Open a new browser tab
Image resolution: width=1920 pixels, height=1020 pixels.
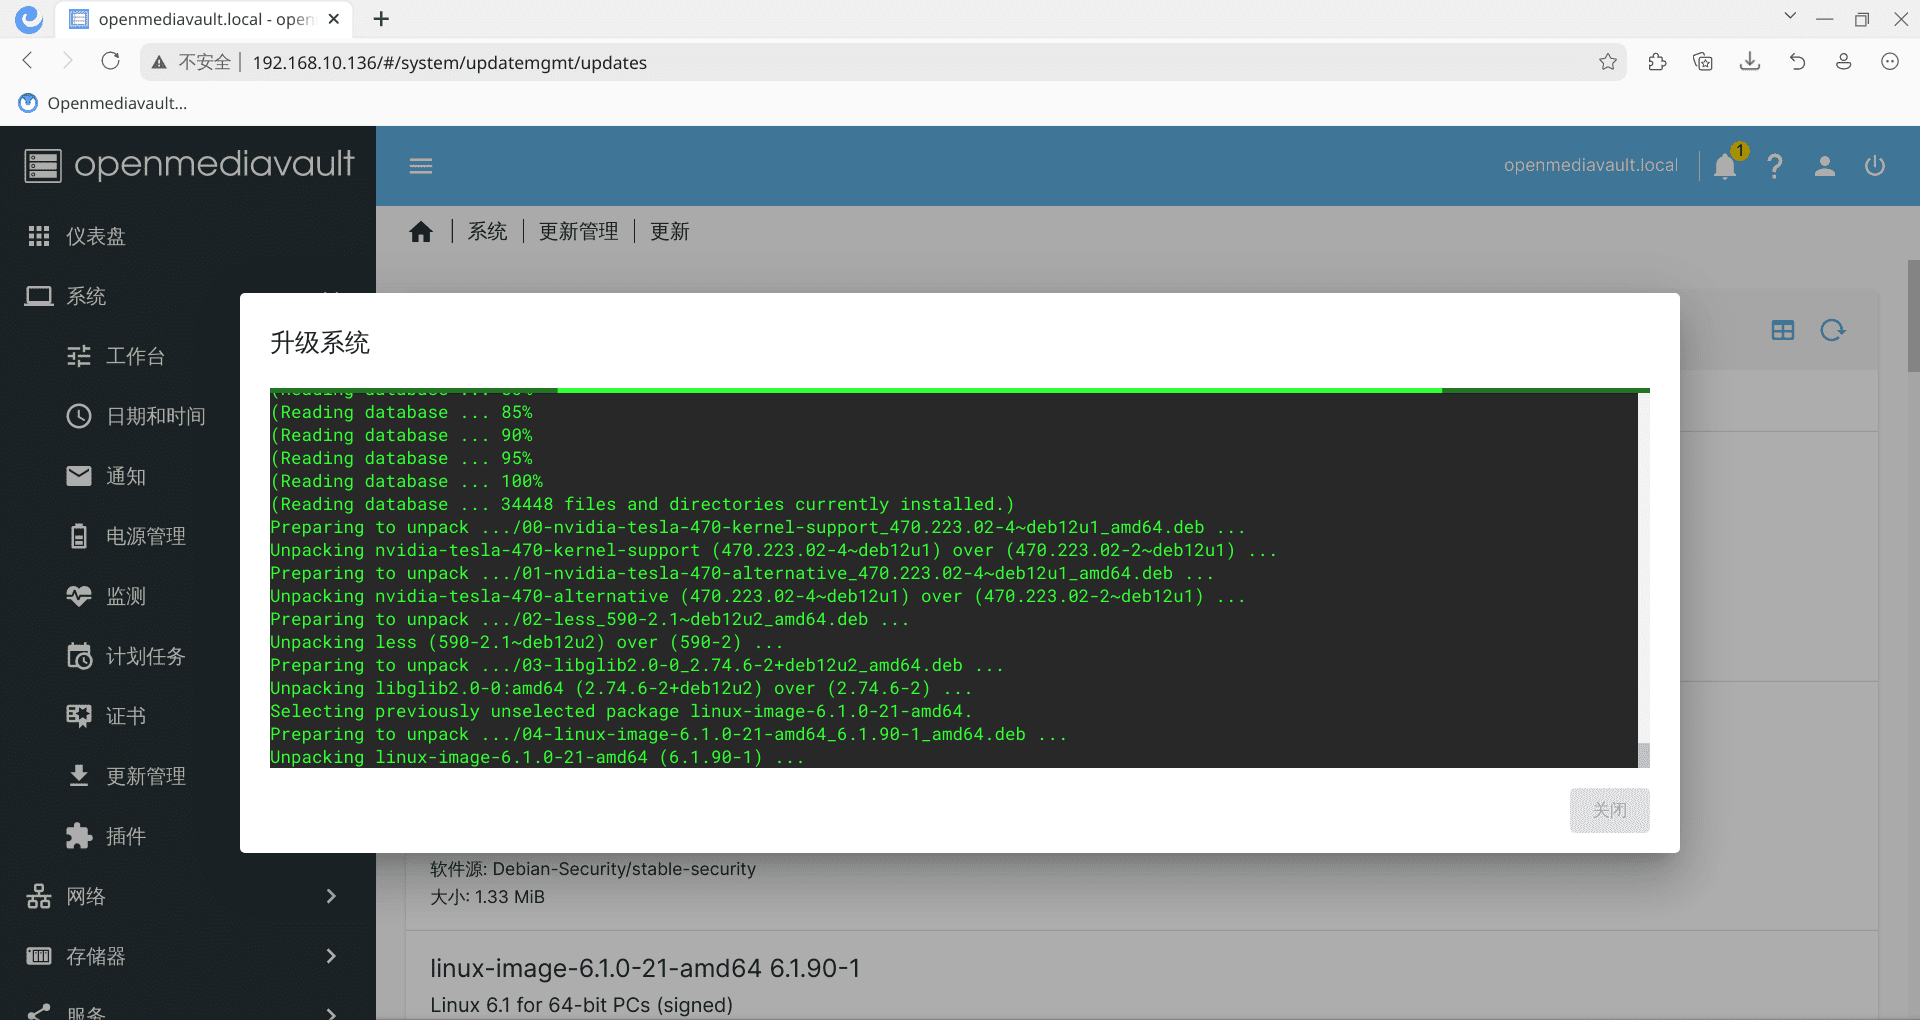(381, 19)
